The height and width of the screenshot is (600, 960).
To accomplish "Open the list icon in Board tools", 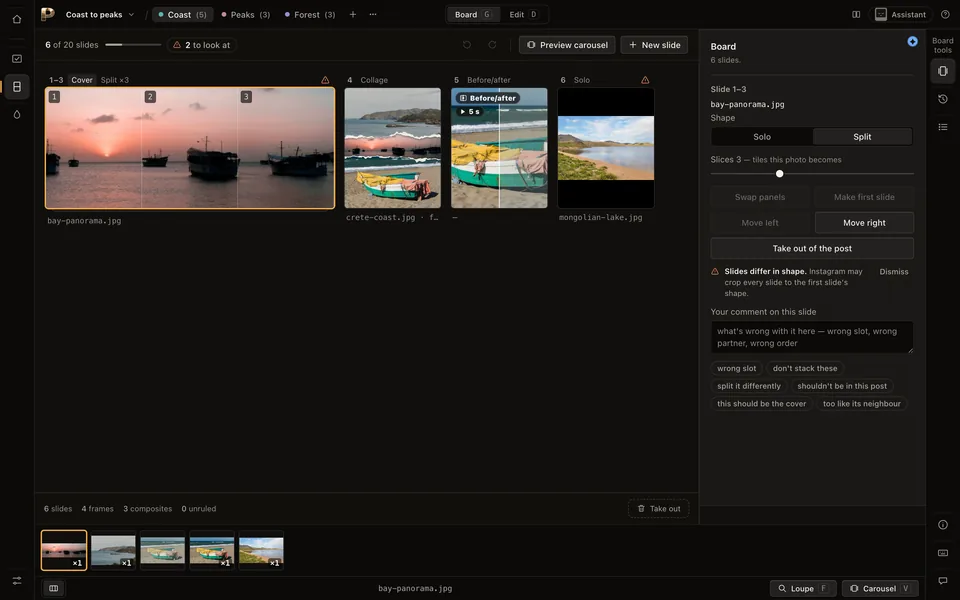I will [x=943, y=127].
